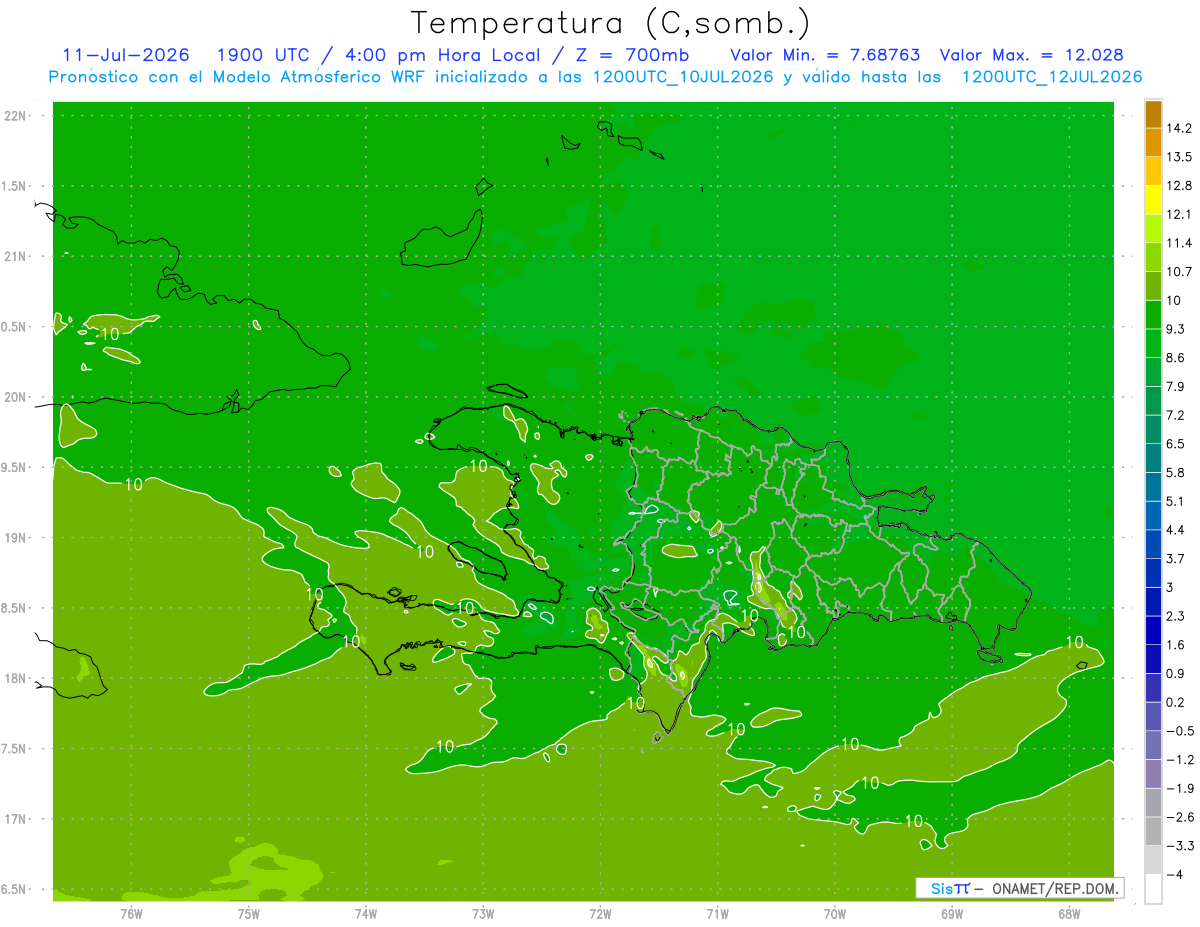Select gray legend swatch between -3.3 and -2.6
The height and width of the screenshot is (927, 1200).
(1153, 831)
